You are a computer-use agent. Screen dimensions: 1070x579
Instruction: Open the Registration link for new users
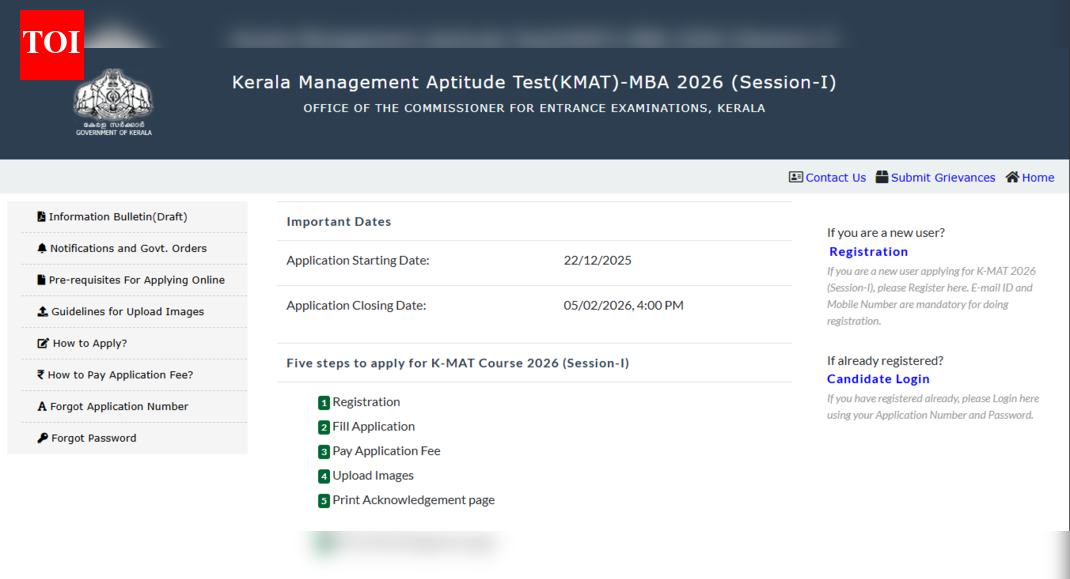click(x=867, y=251)
